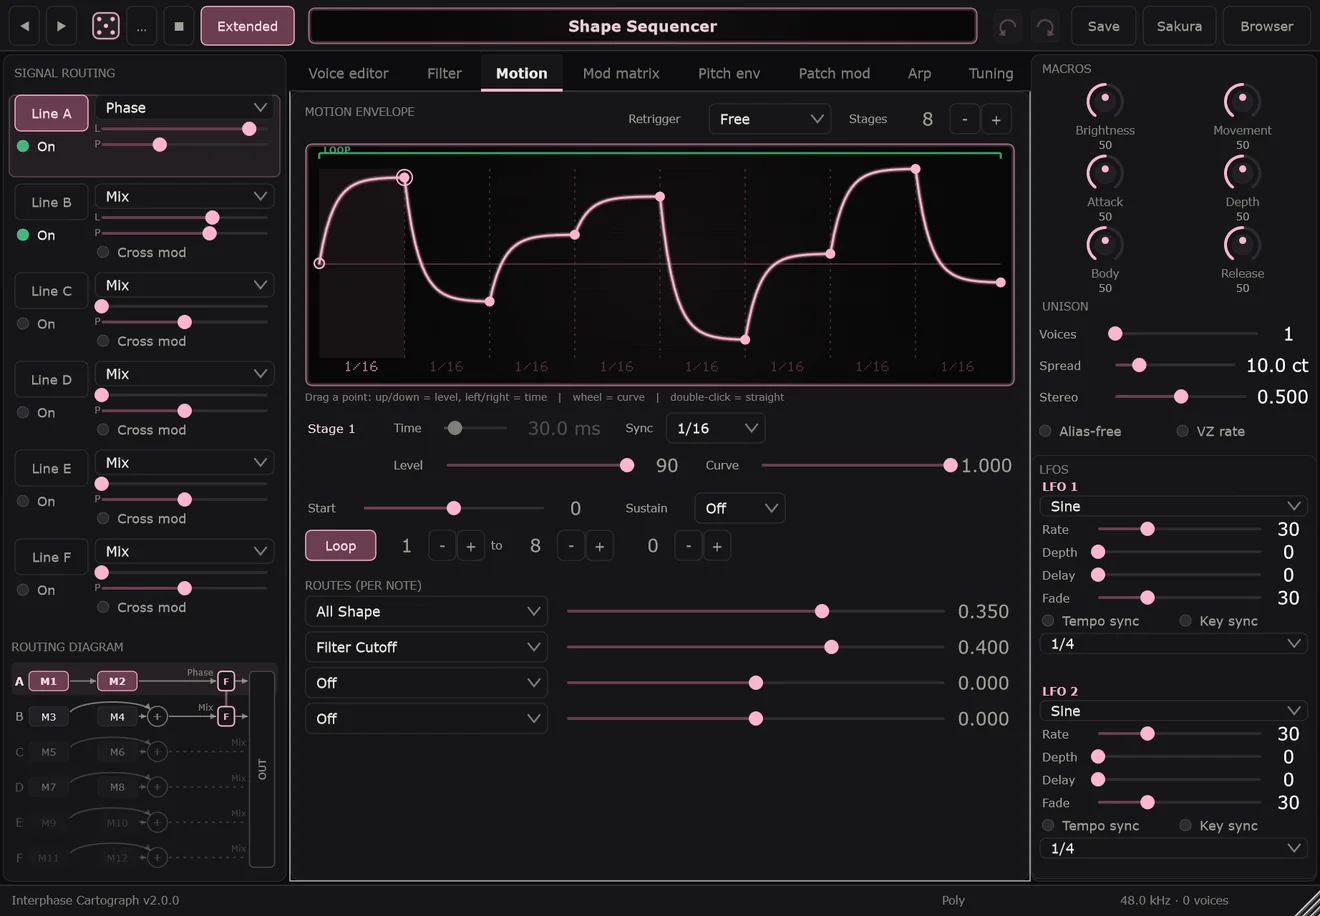
Task: Click the stop square icon
Action: (179, 26)
